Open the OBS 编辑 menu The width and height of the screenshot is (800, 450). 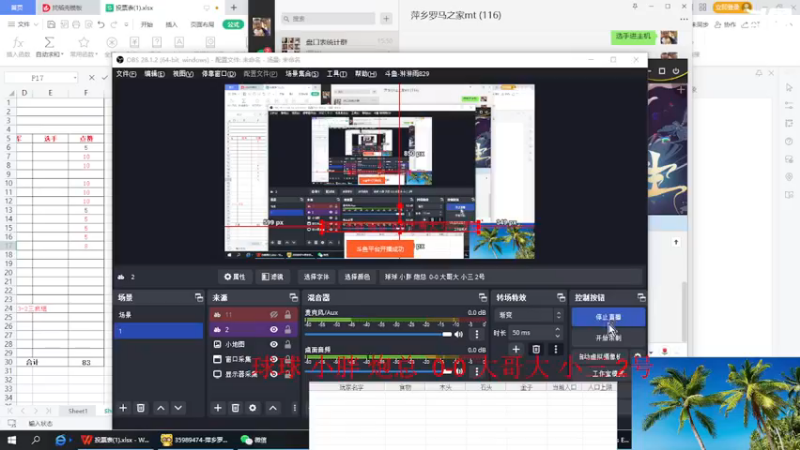point(154,74)
